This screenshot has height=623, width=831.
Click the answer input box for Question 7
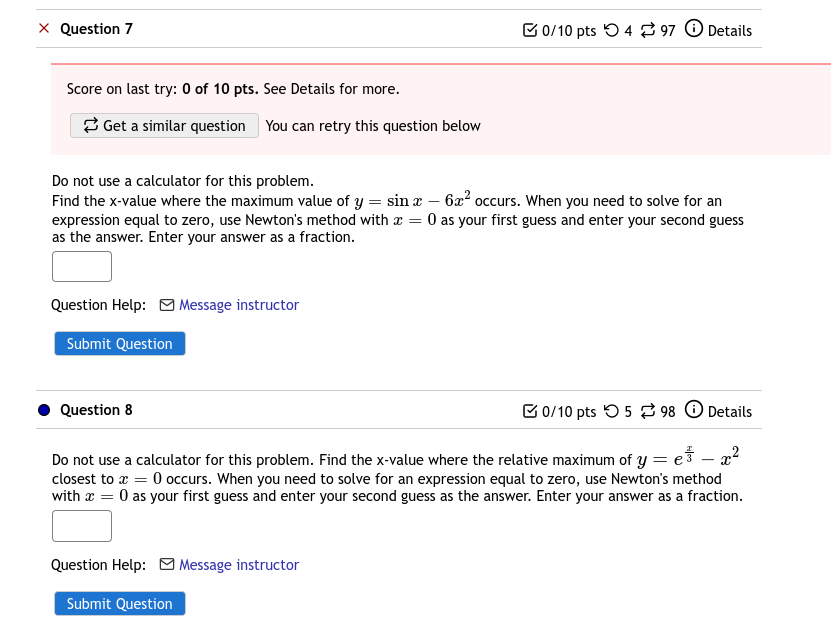click(81, 266)
